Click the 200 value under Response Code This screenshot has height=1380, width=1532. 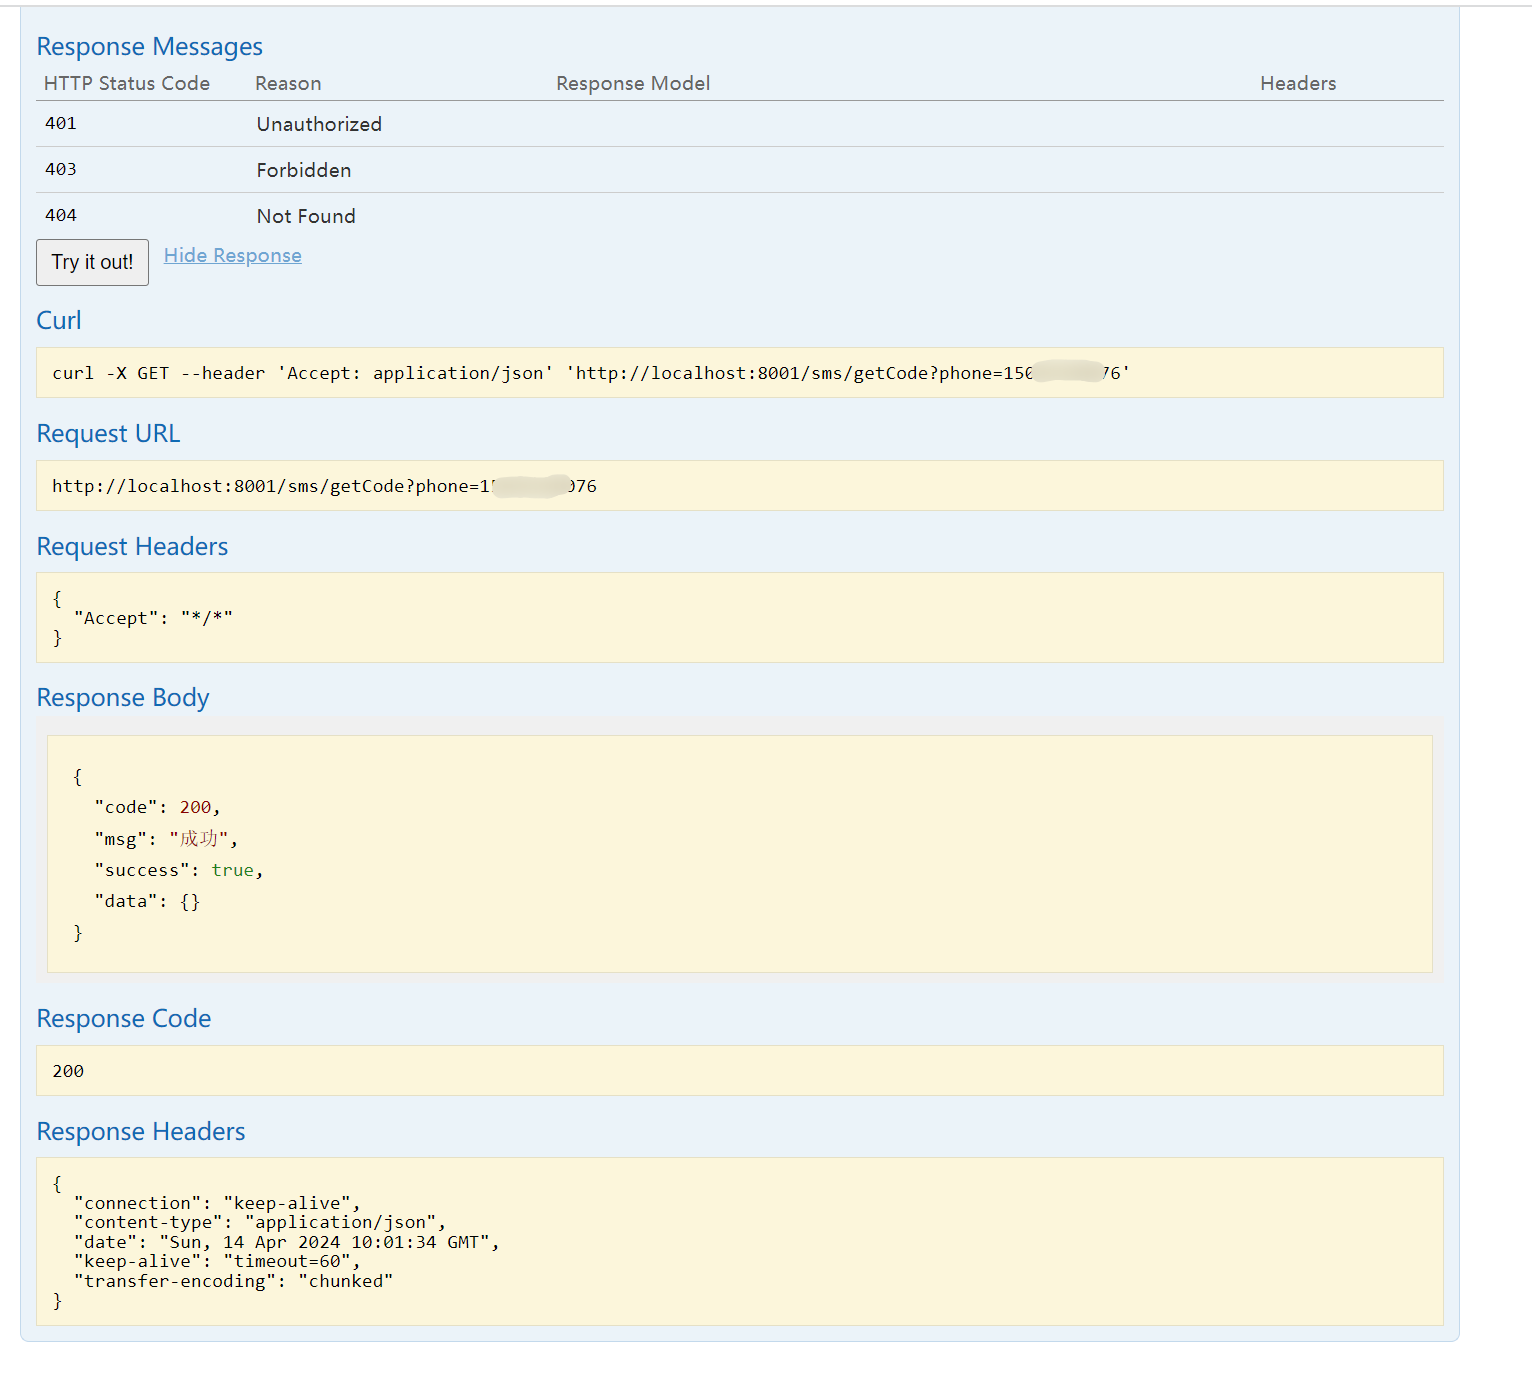(68, 1071)
